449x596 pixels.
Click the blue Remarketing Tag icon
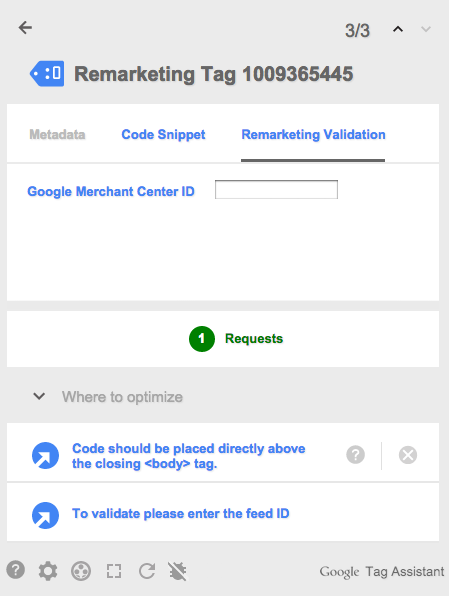point(47,73)
